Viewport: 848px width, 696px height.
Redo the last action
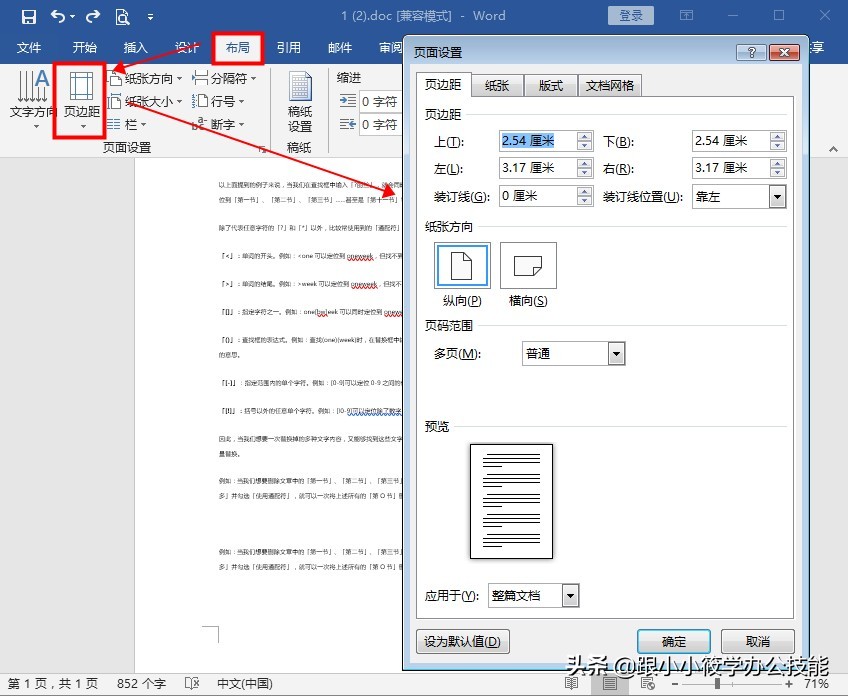(x=93, y=16)
